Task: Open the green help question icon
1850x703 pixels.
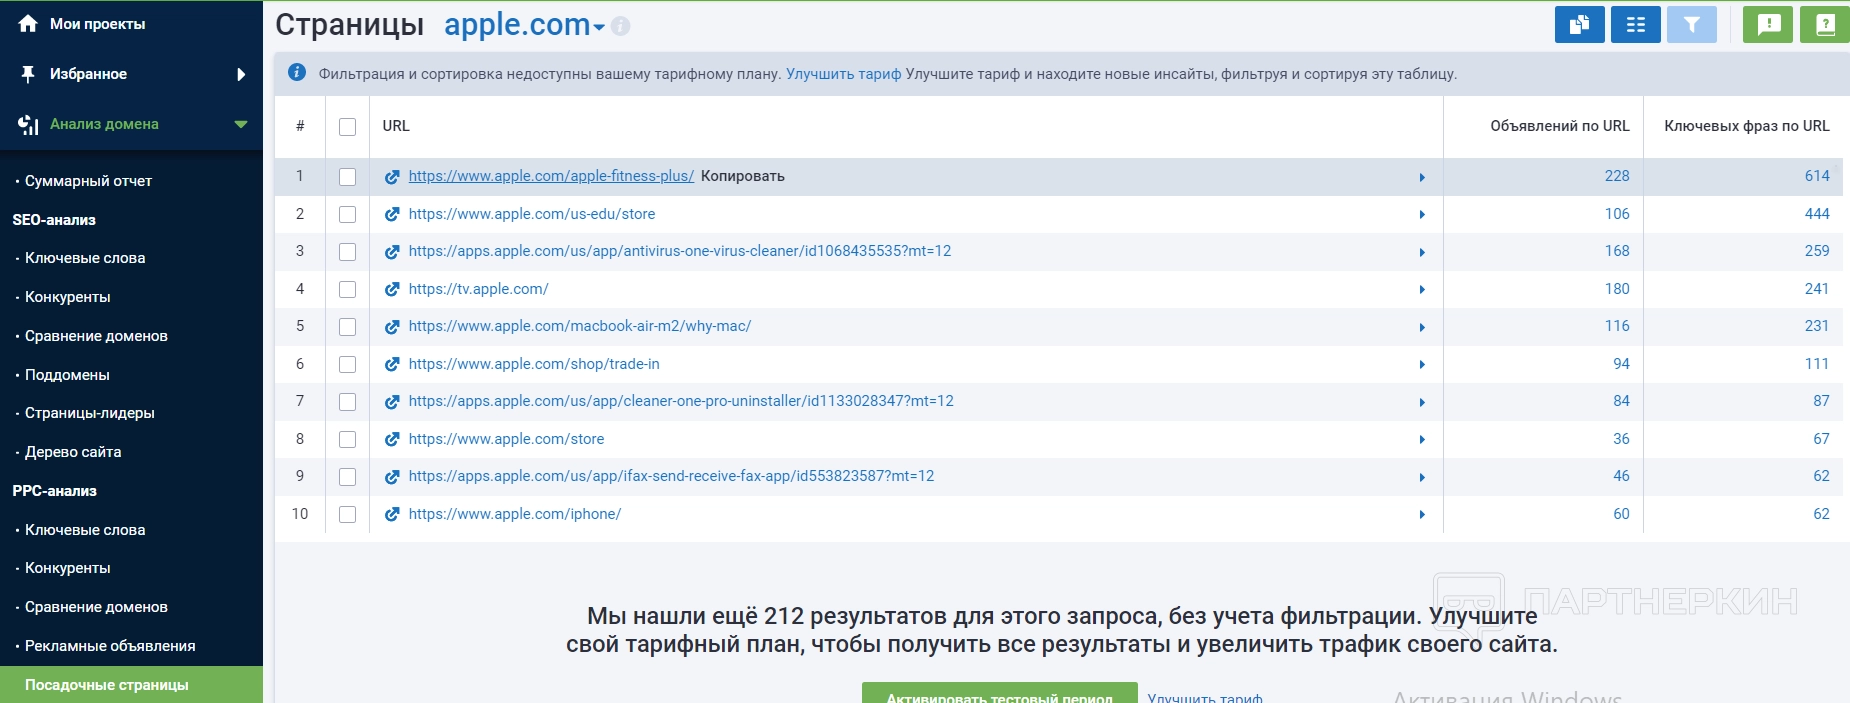Action: pyautogui.click(x=1825, y=25)
